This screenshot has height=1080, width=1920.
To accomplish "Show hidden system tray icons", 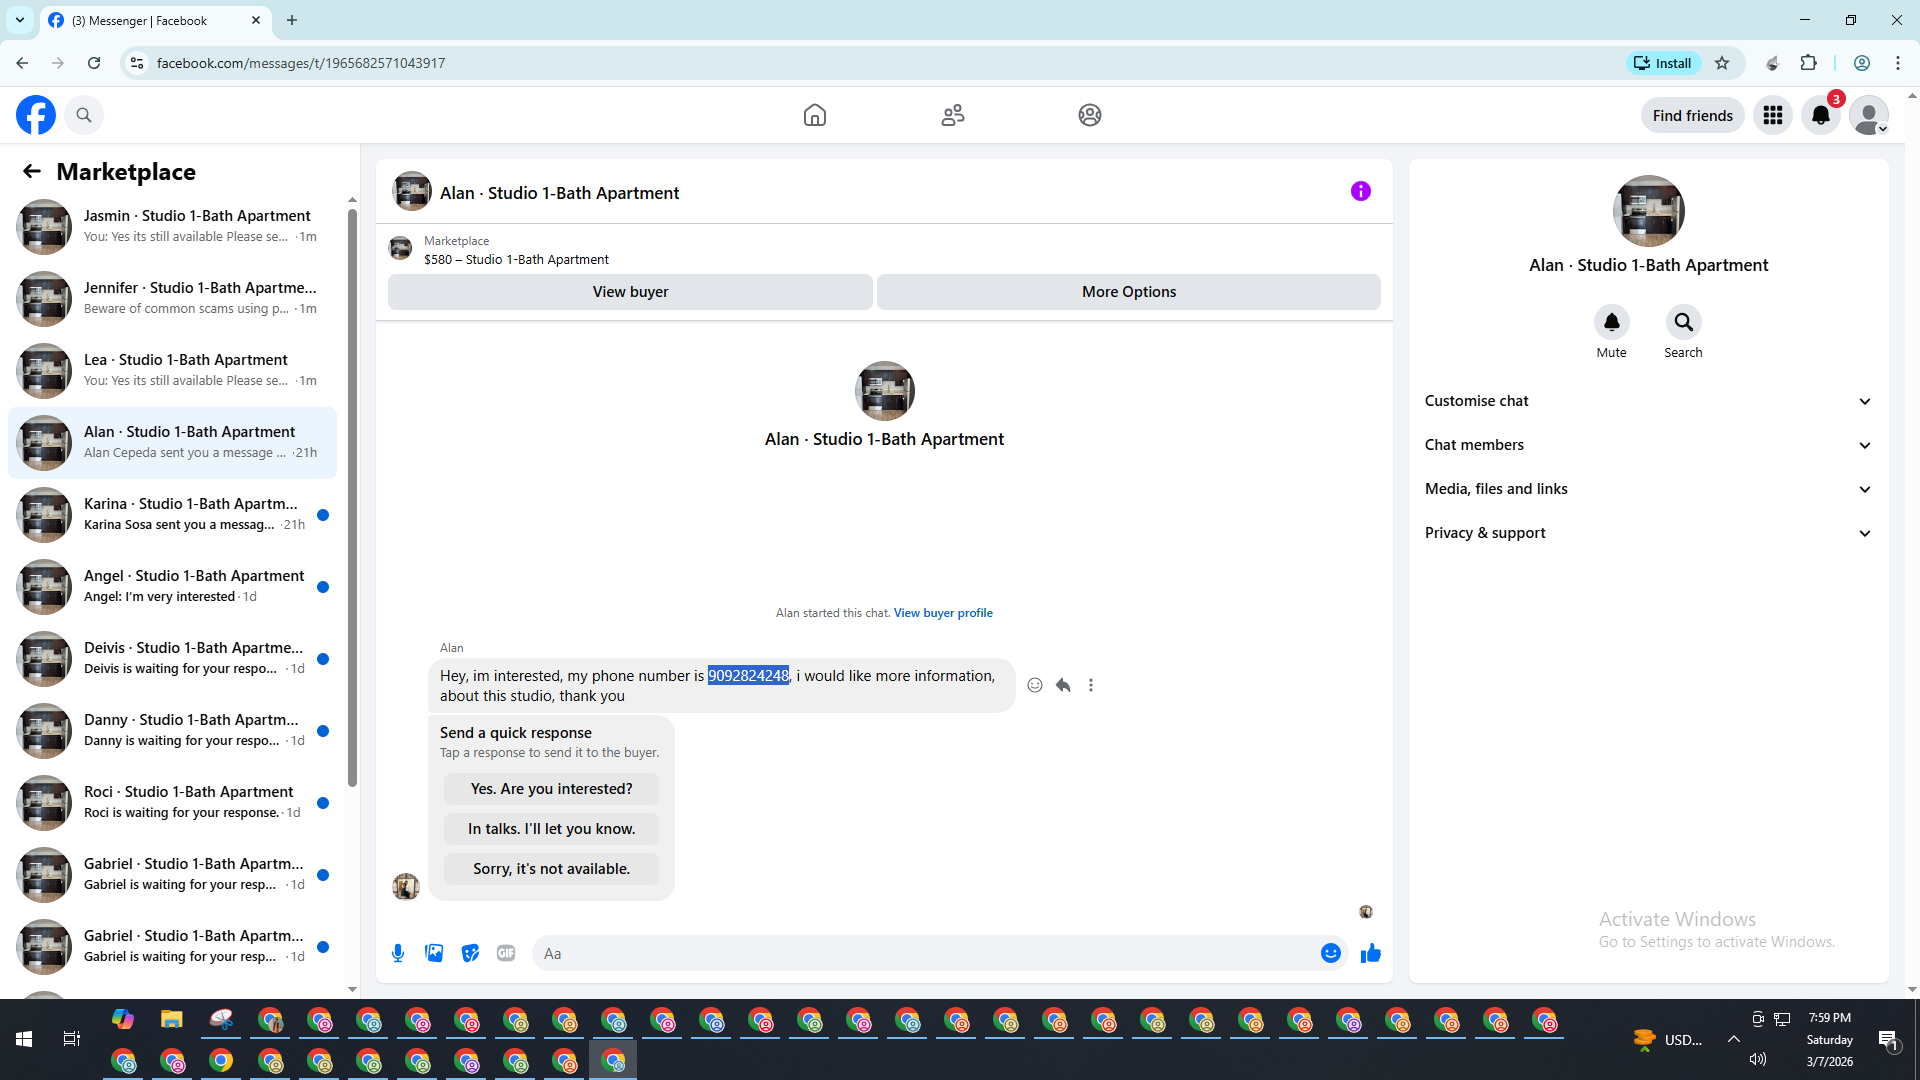I will click(1733, 1039).
